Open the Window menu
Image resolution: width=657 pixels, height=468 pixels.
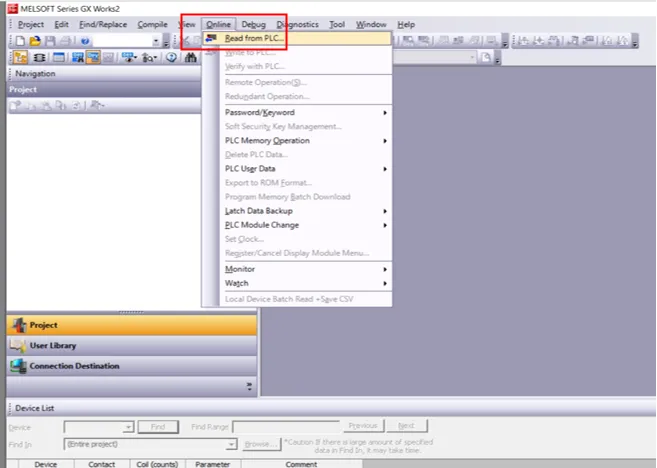[371, 24]
